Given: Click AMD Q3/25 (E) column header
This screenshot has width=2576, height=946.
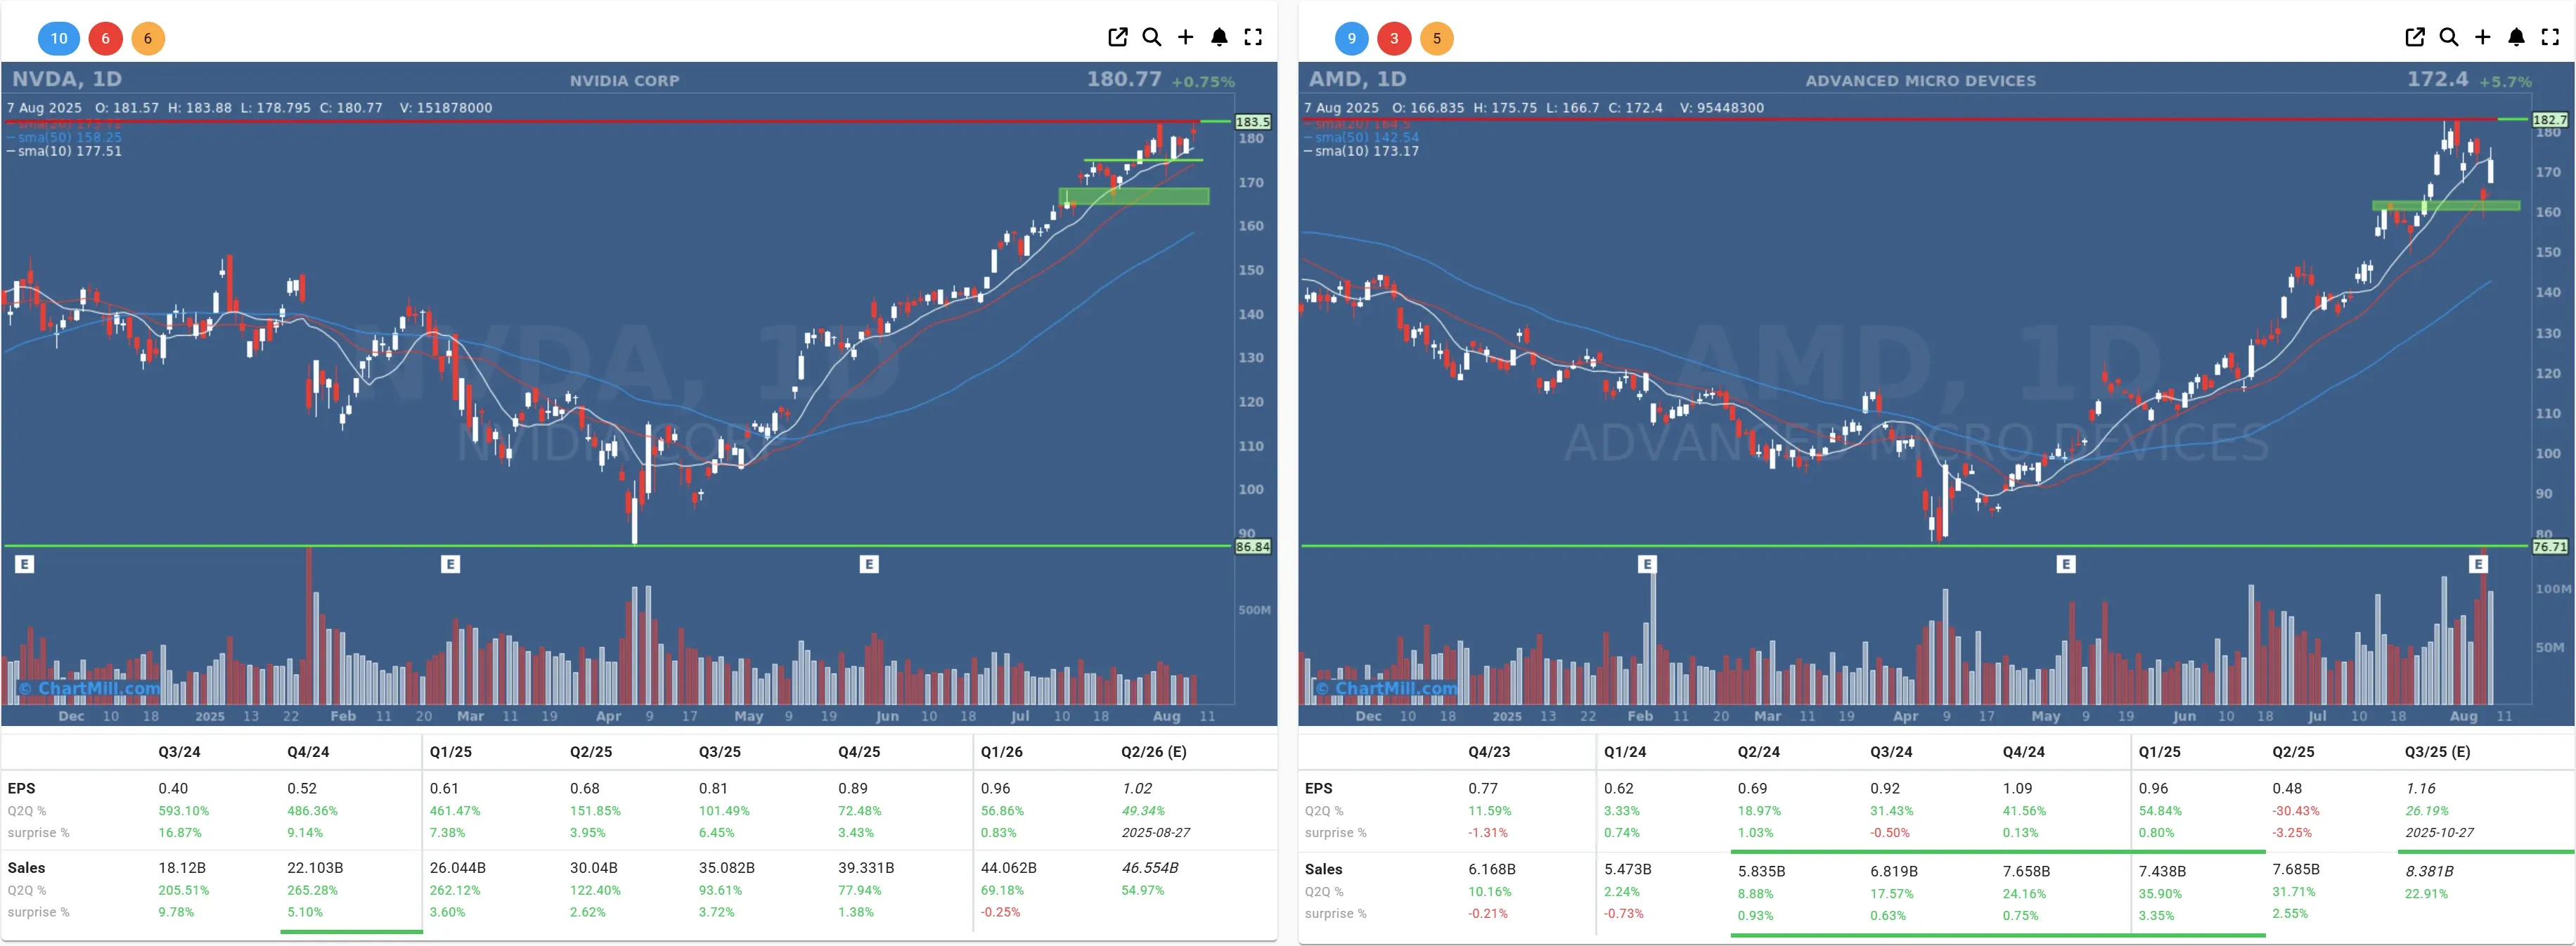Looking at the screenshot, I should coord(2437,752).
